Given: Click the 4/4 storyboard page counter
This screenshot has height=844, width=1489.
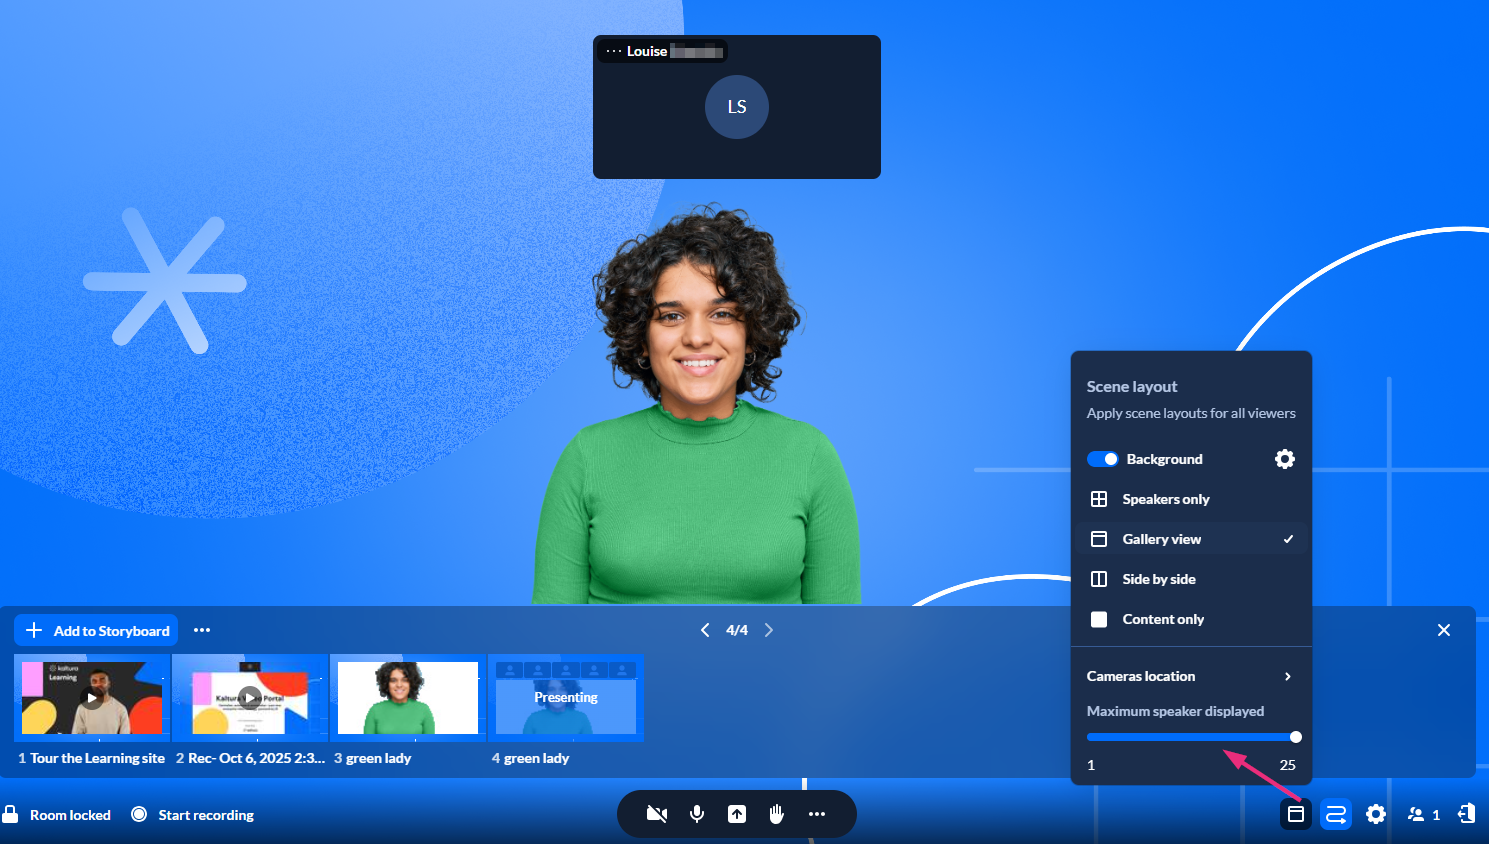Looking at the screenshot, I should point(737,630).
